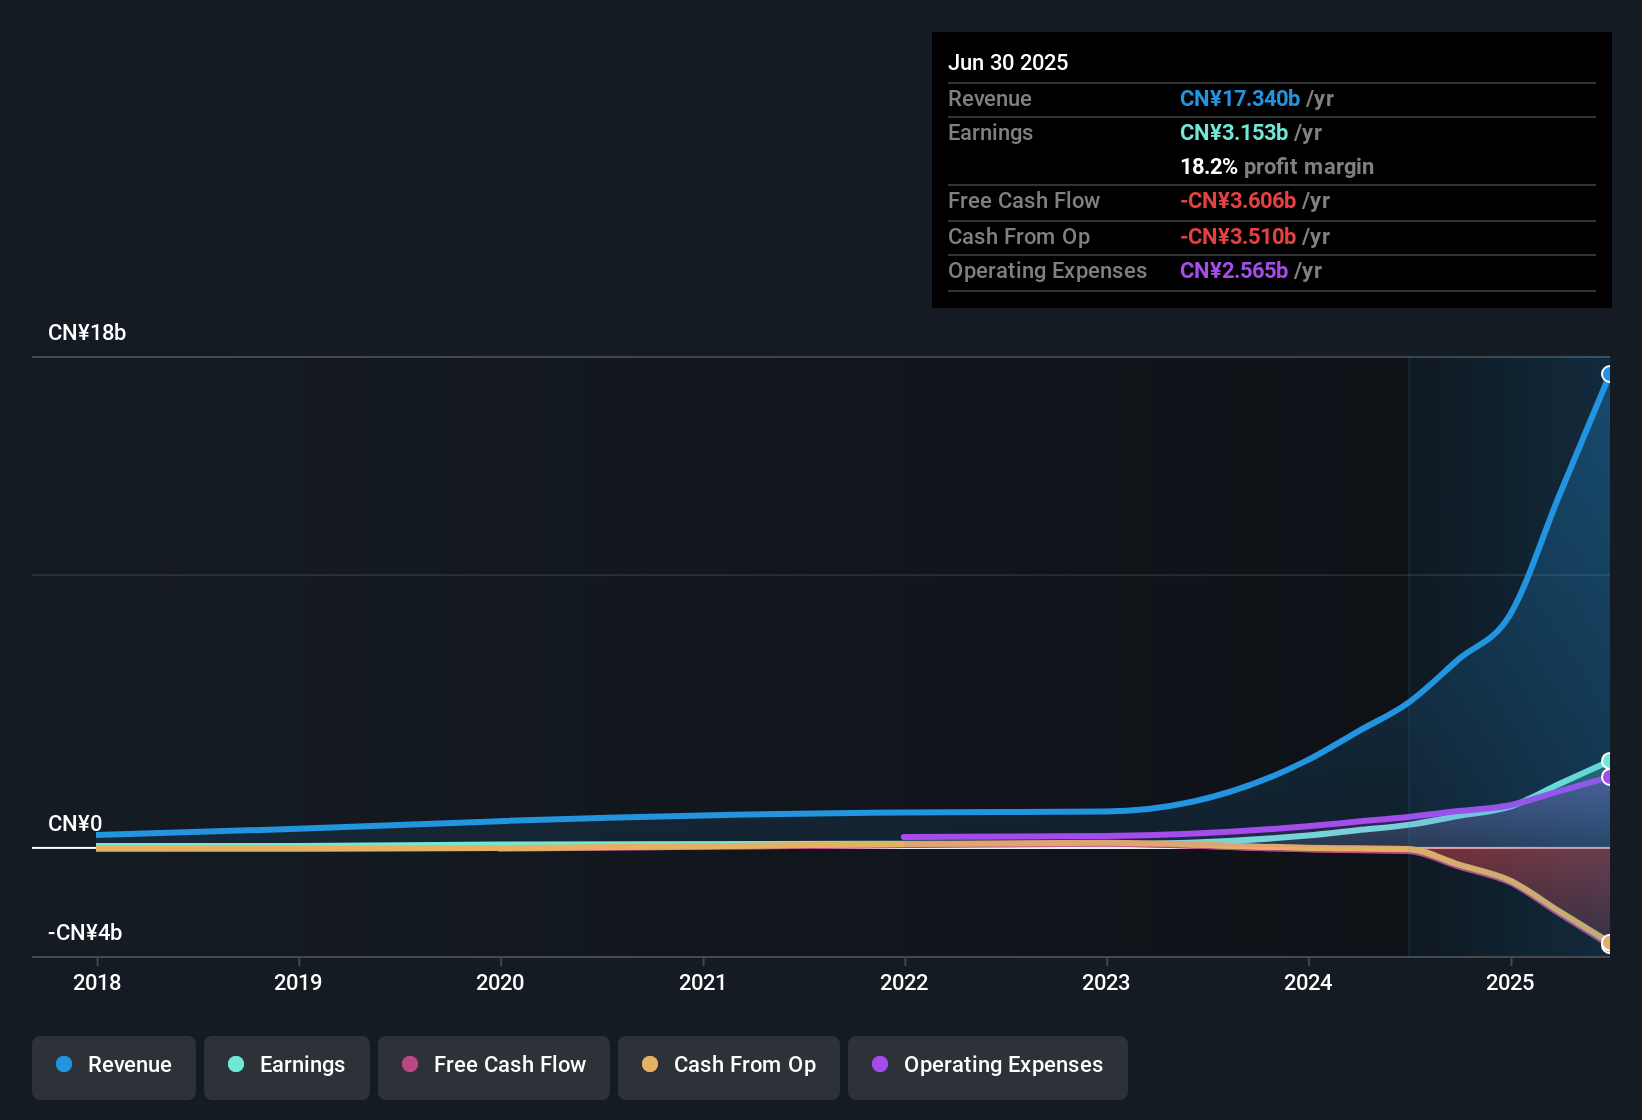Select the 2025 axis label
The image size is (1642, 1120).
click(1512, 982)
